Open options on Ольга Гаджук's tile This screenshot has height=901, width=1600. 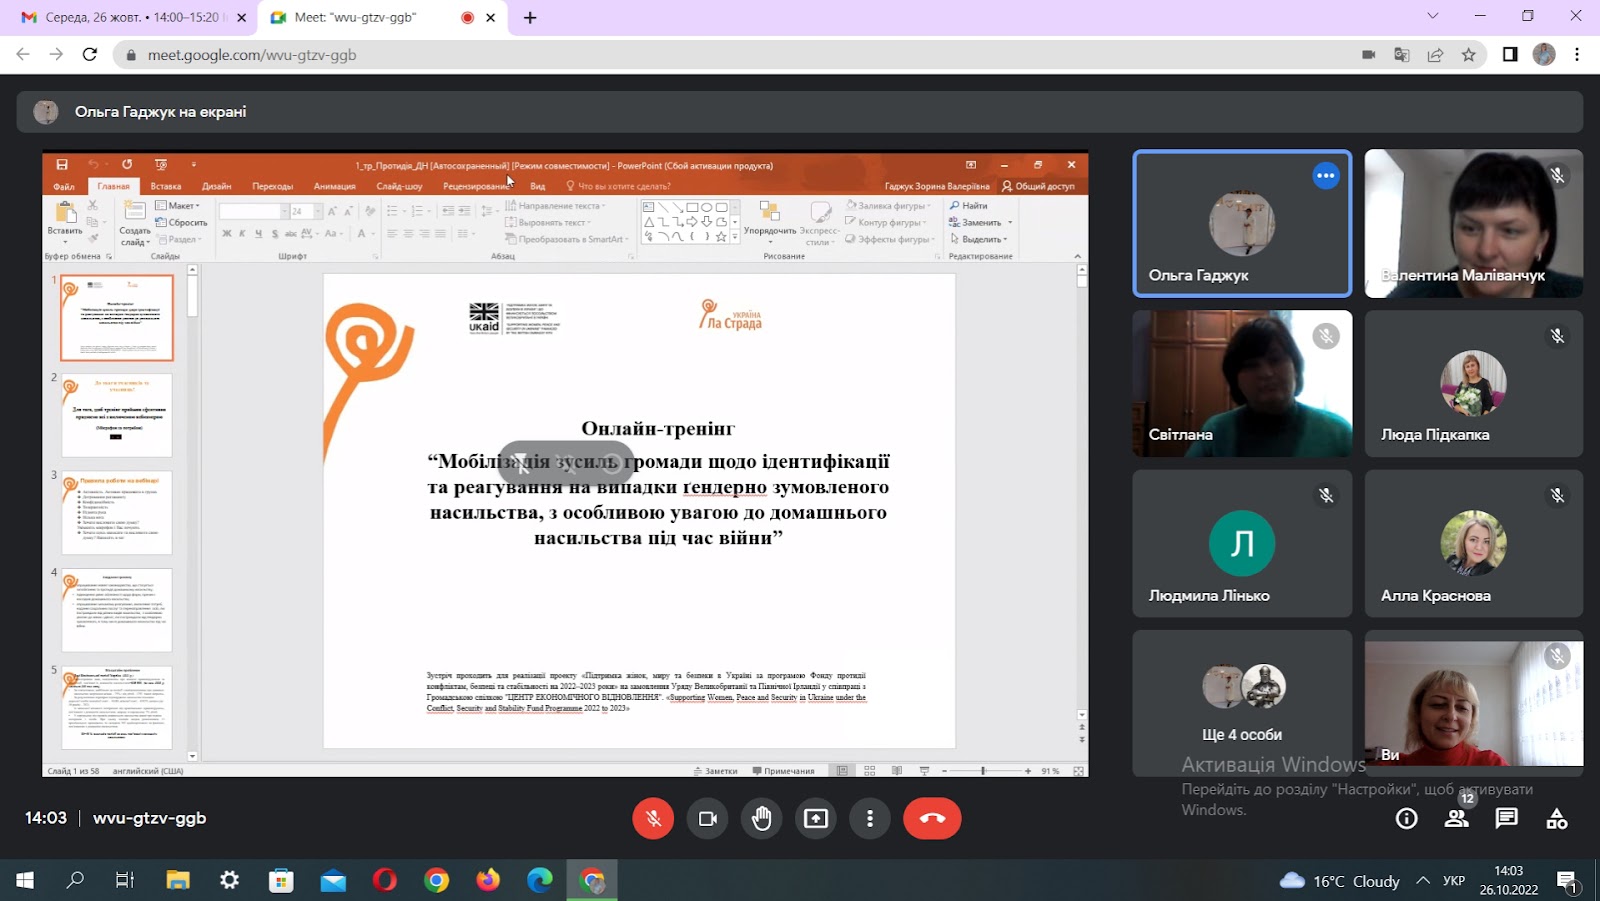click(x=1326, y=175)
